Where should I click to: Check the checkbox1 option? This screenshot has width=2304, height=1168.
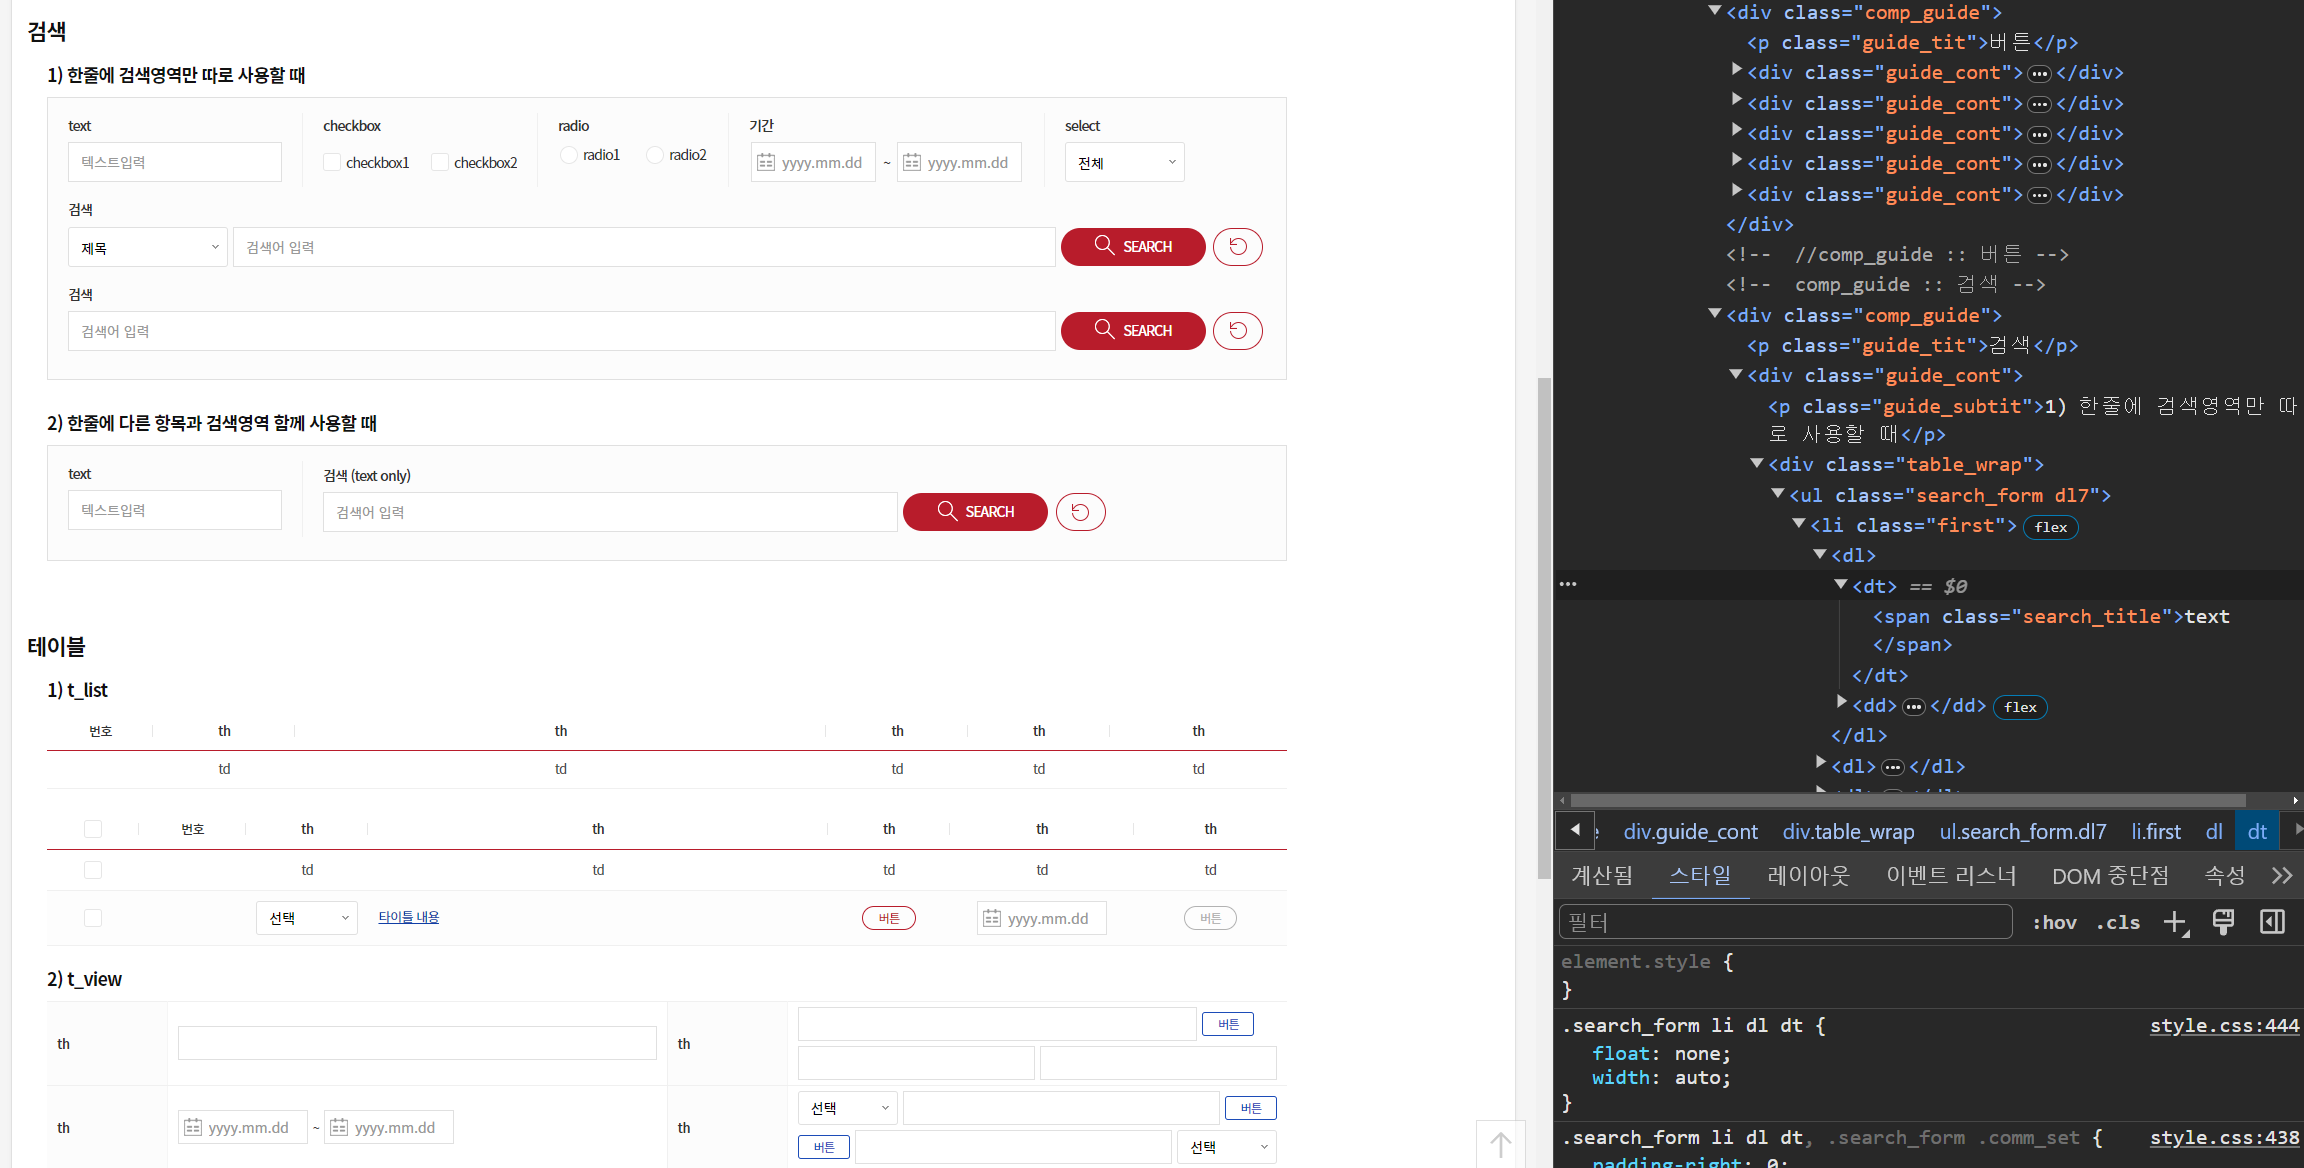coord(332,162)
